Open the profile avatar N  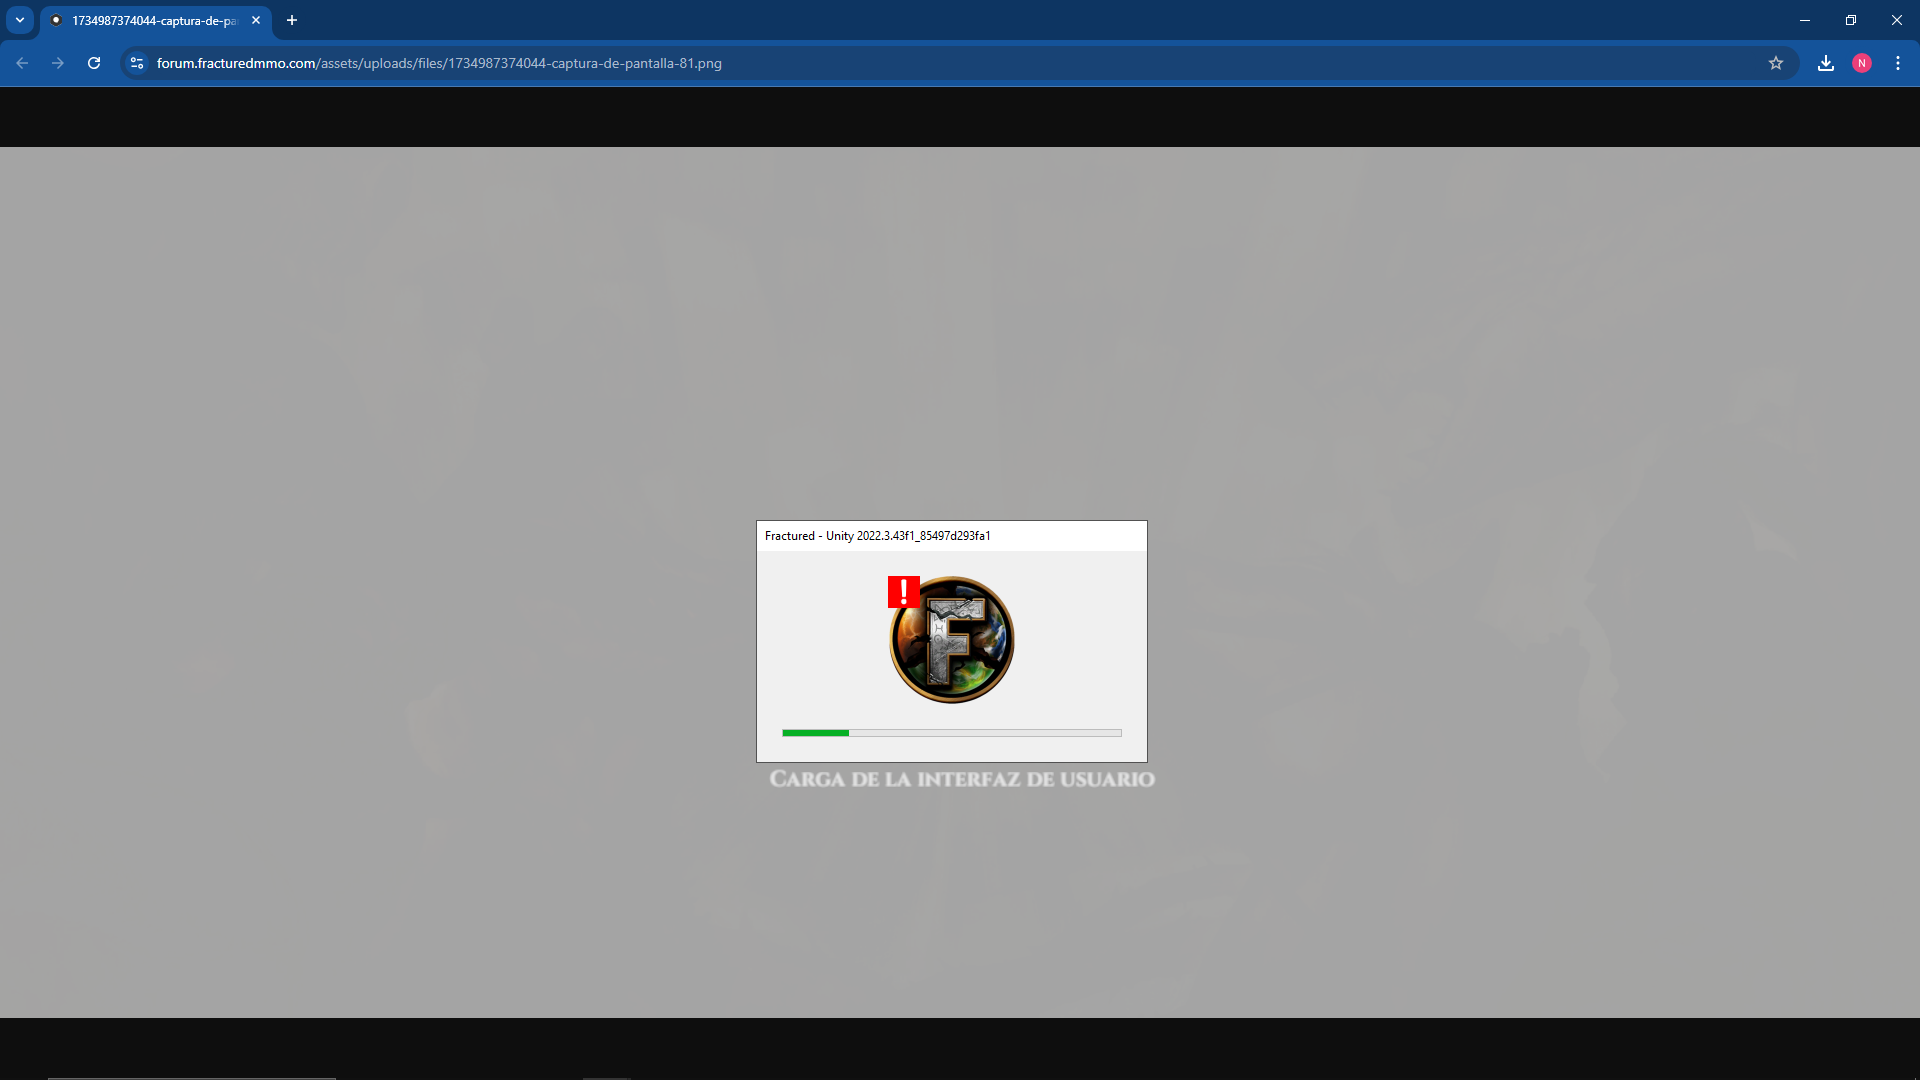1862,63
